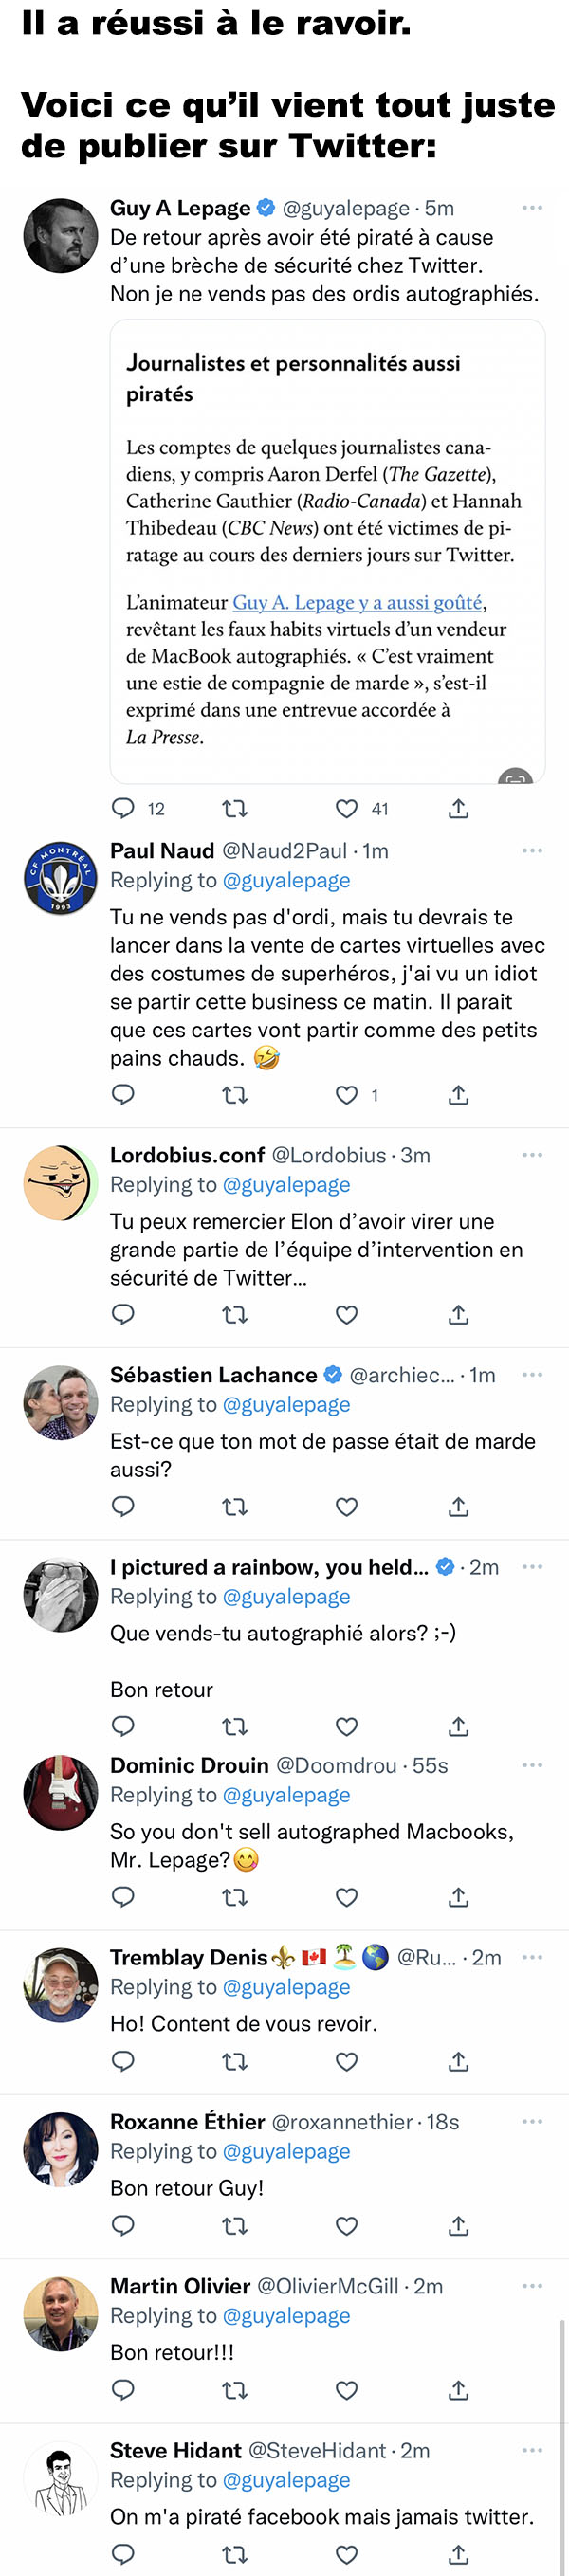The width and height of the screenshot is (569, 2576).
Task: Share Paul Naud's reply
Action: coord(458,1095)
